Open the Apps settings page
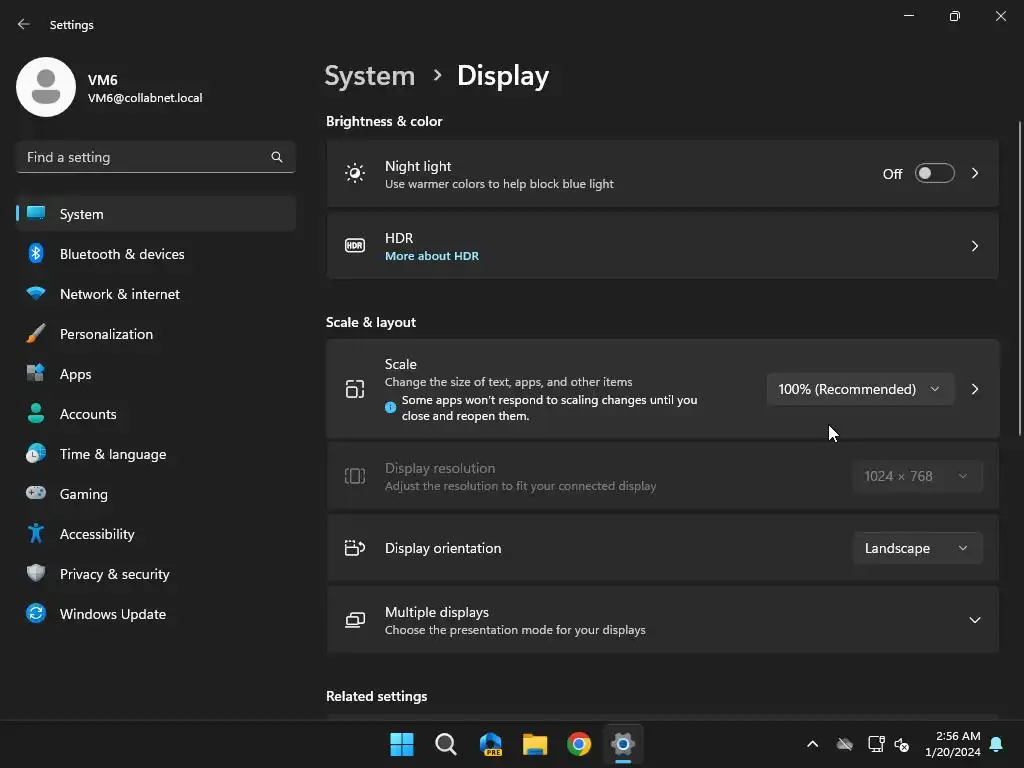 click(x=156, y=374)
